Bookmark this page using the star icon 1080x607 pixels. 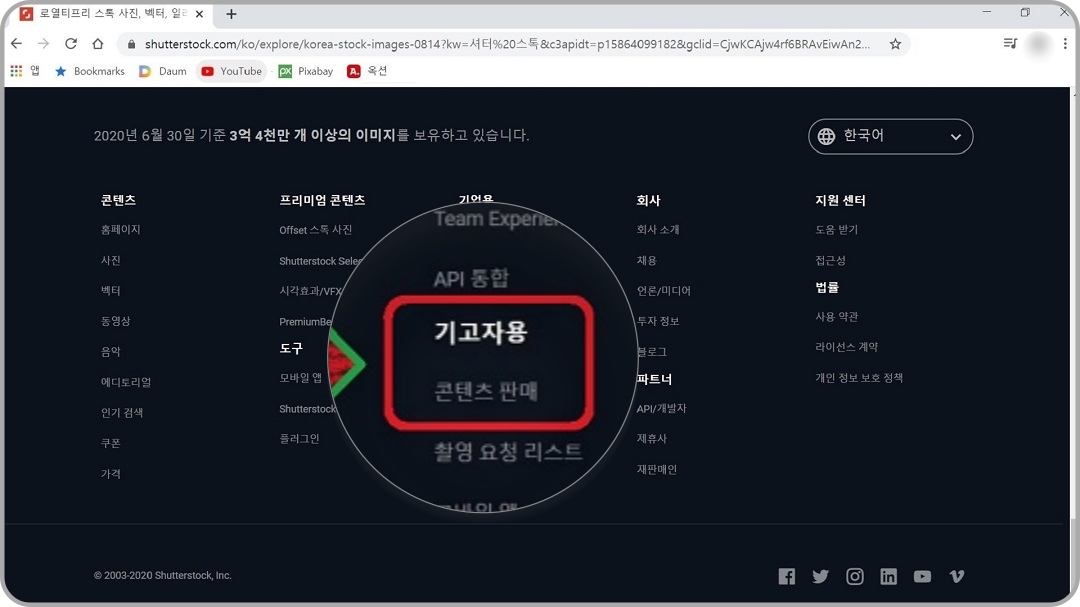click(x=895, y=44)
